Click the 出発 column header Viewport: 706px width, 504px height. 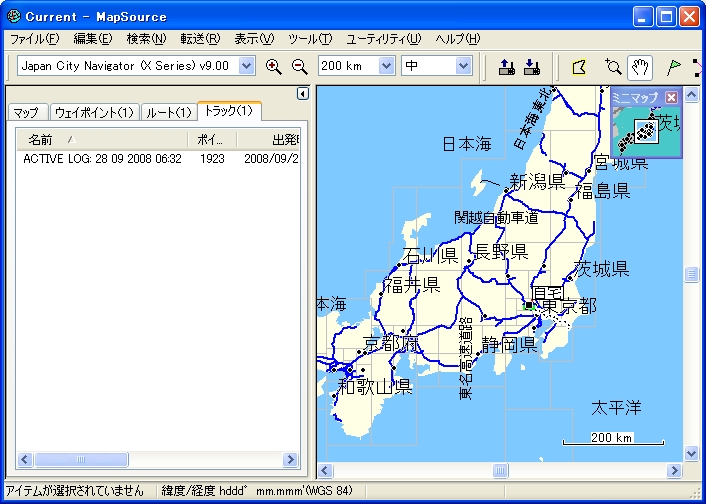(268, 140)
